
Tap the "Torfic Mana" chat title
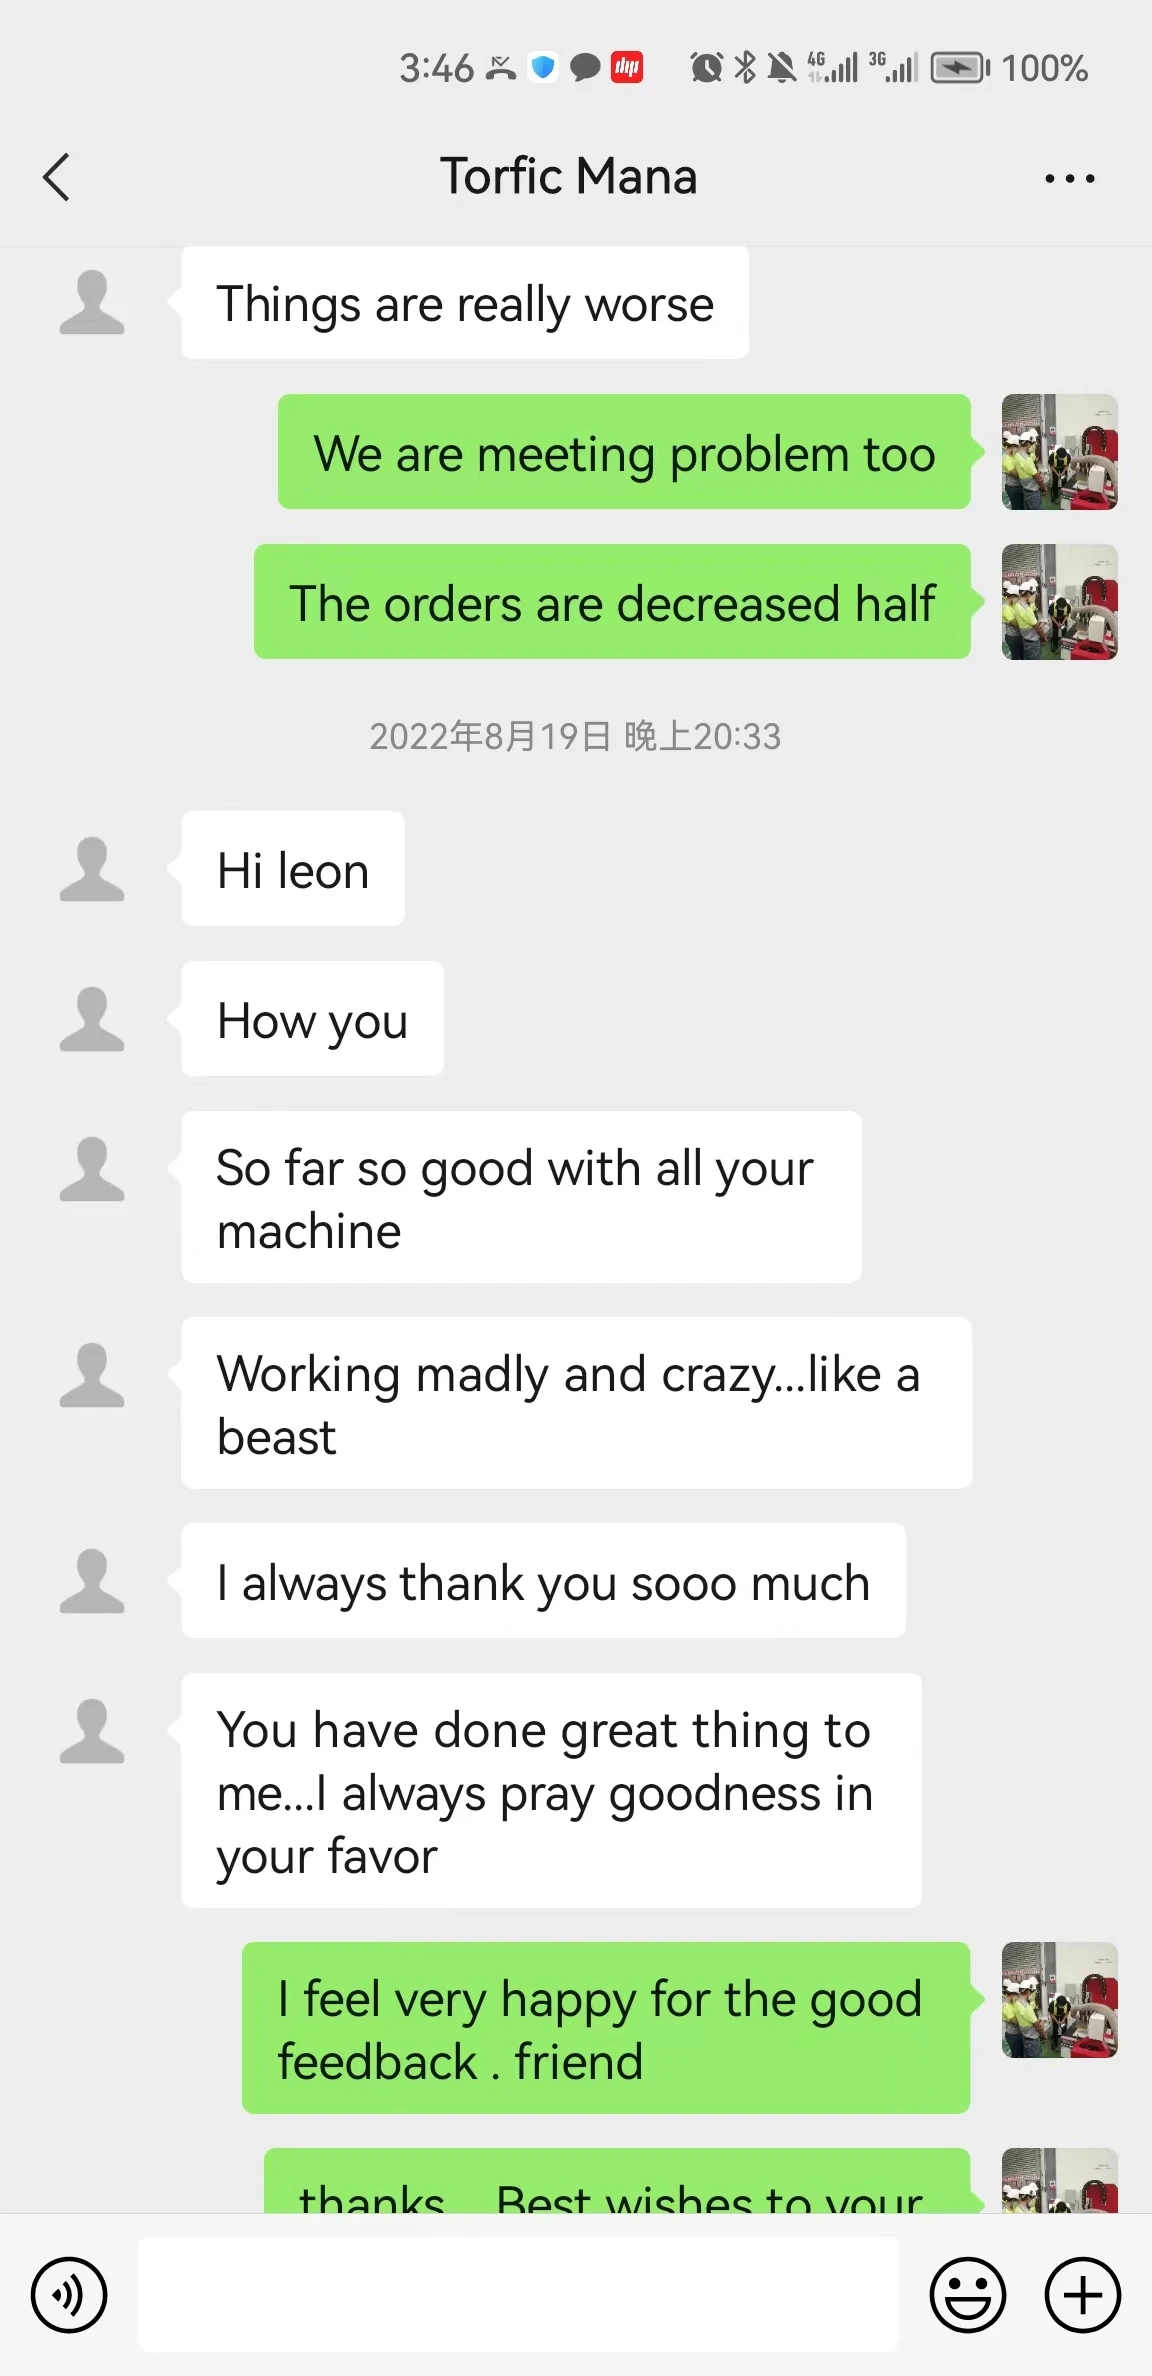568,177
